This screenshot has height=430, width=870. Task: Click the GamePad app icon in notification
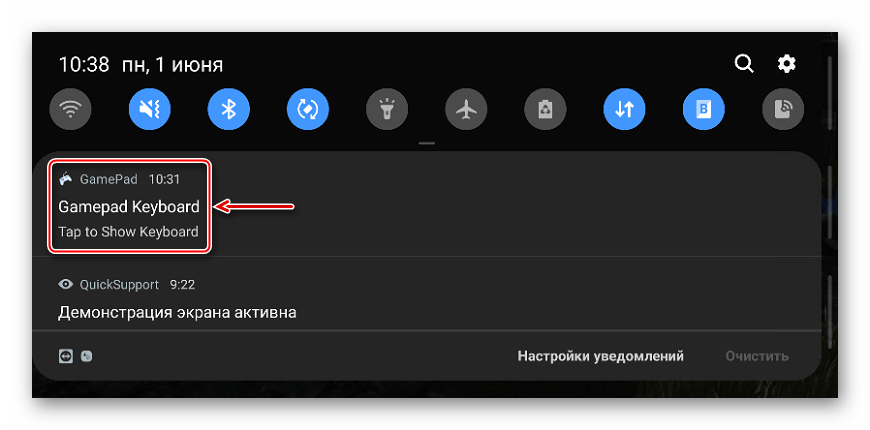point(65,179)
